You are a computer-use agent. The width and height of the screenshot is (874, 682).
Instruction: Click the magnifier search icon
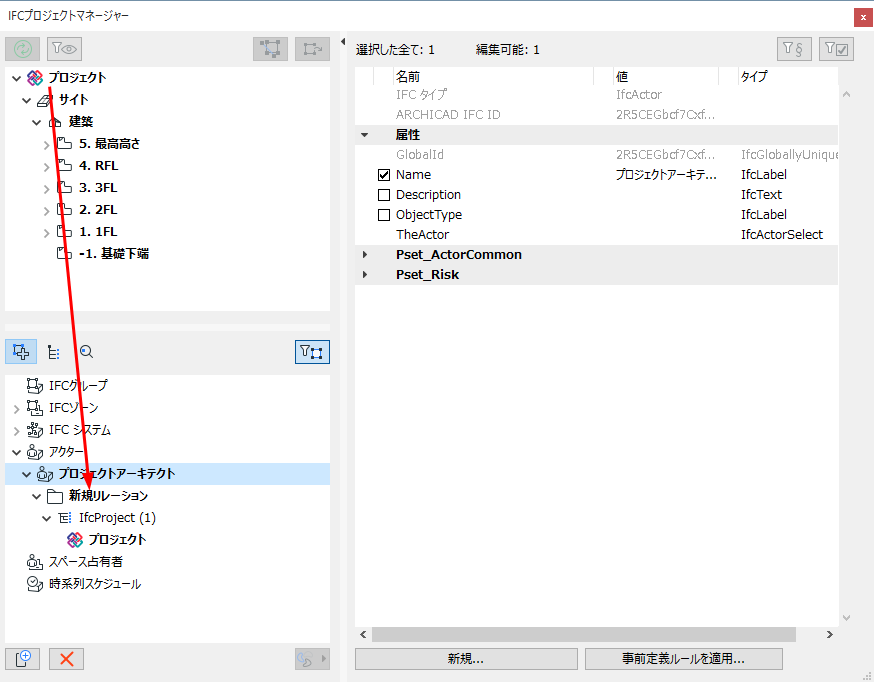click(86, 352)
